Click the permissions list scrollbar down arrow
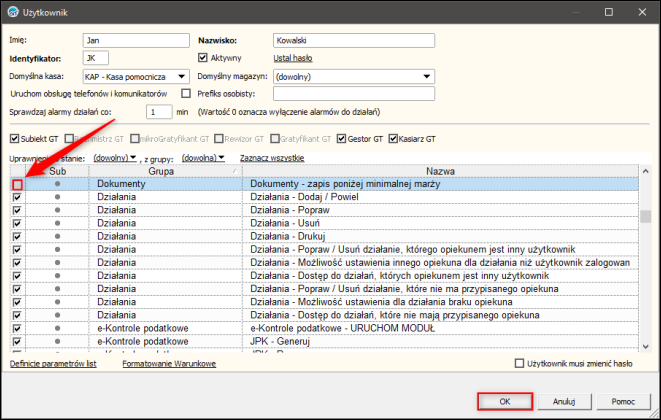The width and height of the screenshot is (661, 420). pos(645,347)
